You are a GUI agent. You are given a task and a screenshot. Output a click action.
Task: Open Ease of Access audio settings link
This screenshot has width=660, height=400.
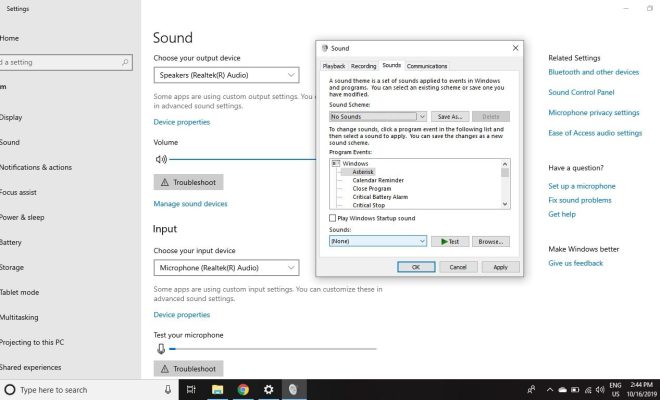(595, 133)
